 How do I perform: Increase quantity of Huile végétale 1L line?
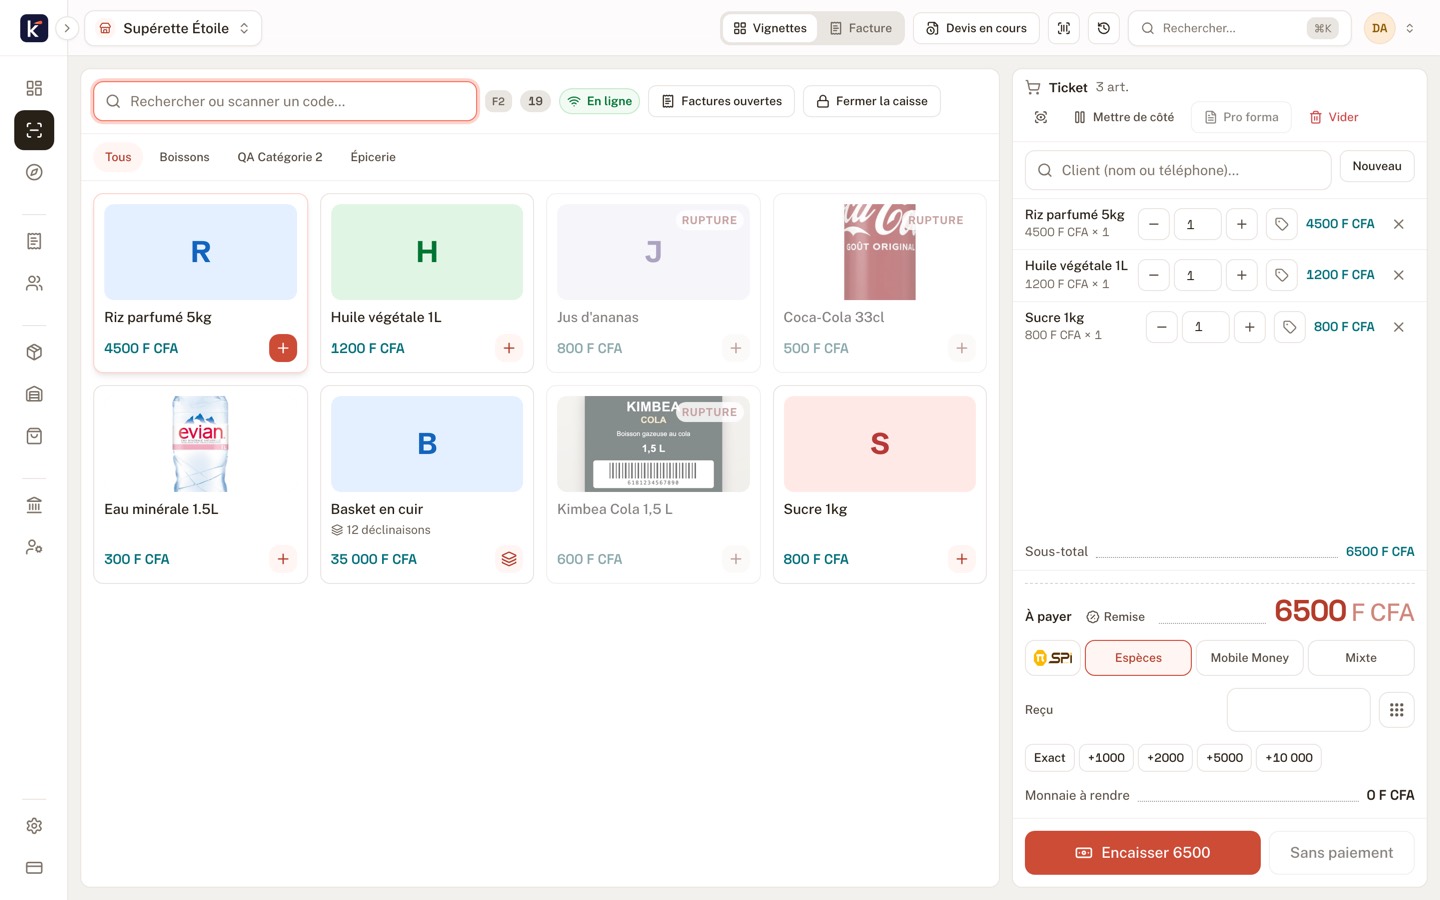[1242, 275]
